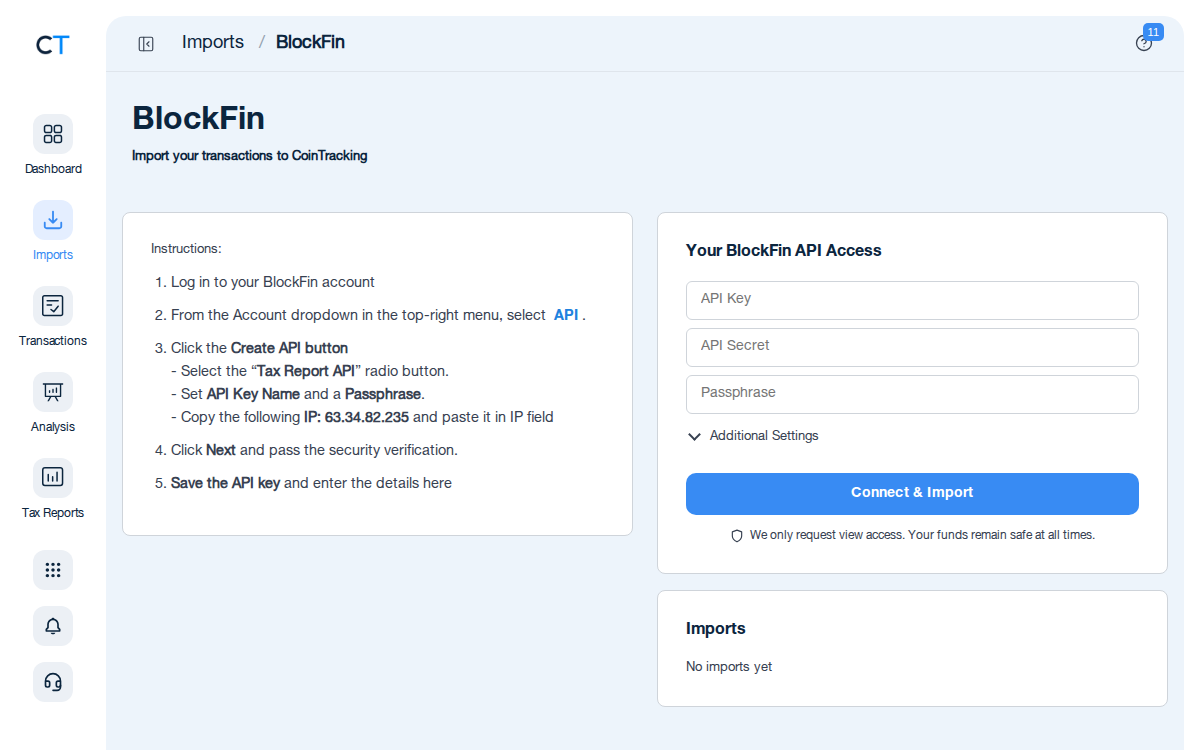The image size is (1200, 750).
Task: Select the Transactions label in sidebar
Action: [53, 341]
